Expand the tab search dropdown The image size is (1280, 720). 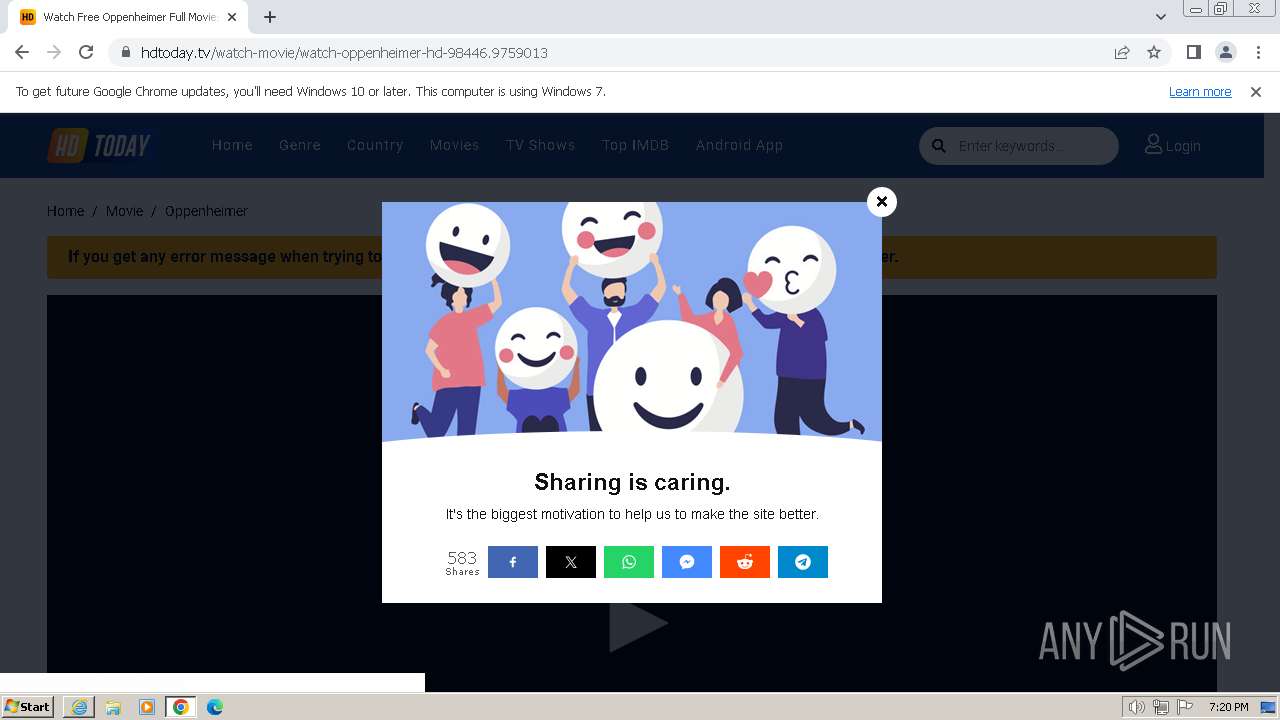pos(1161,17)
